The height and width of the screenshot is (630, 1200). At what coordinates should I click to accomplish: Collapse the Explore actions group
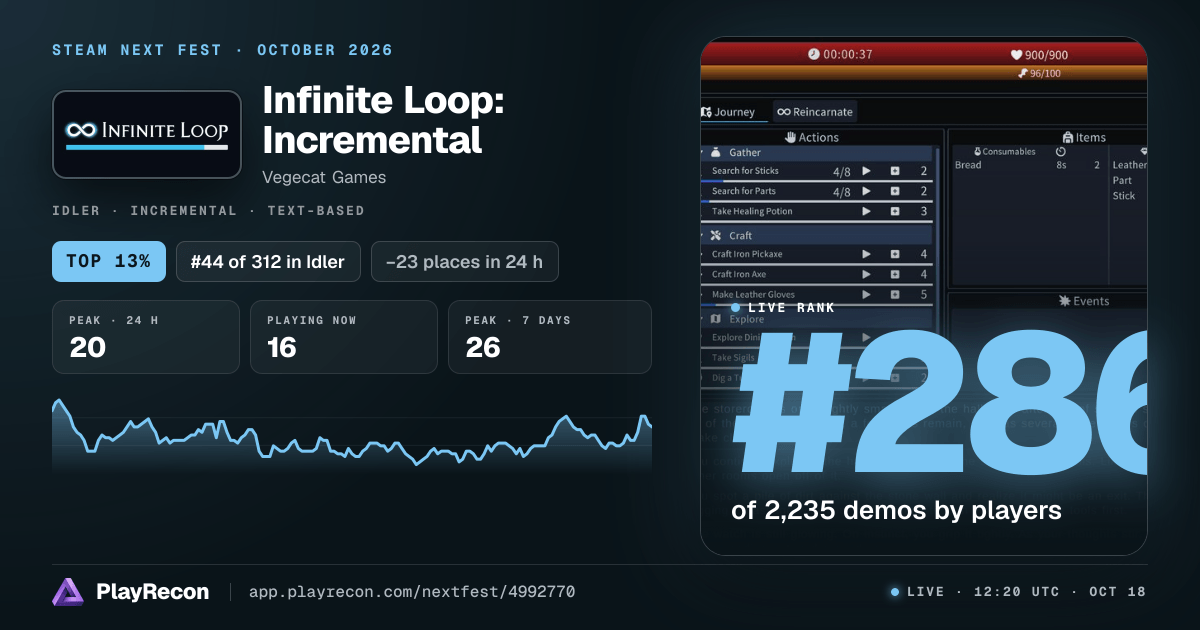coord(703,319)
